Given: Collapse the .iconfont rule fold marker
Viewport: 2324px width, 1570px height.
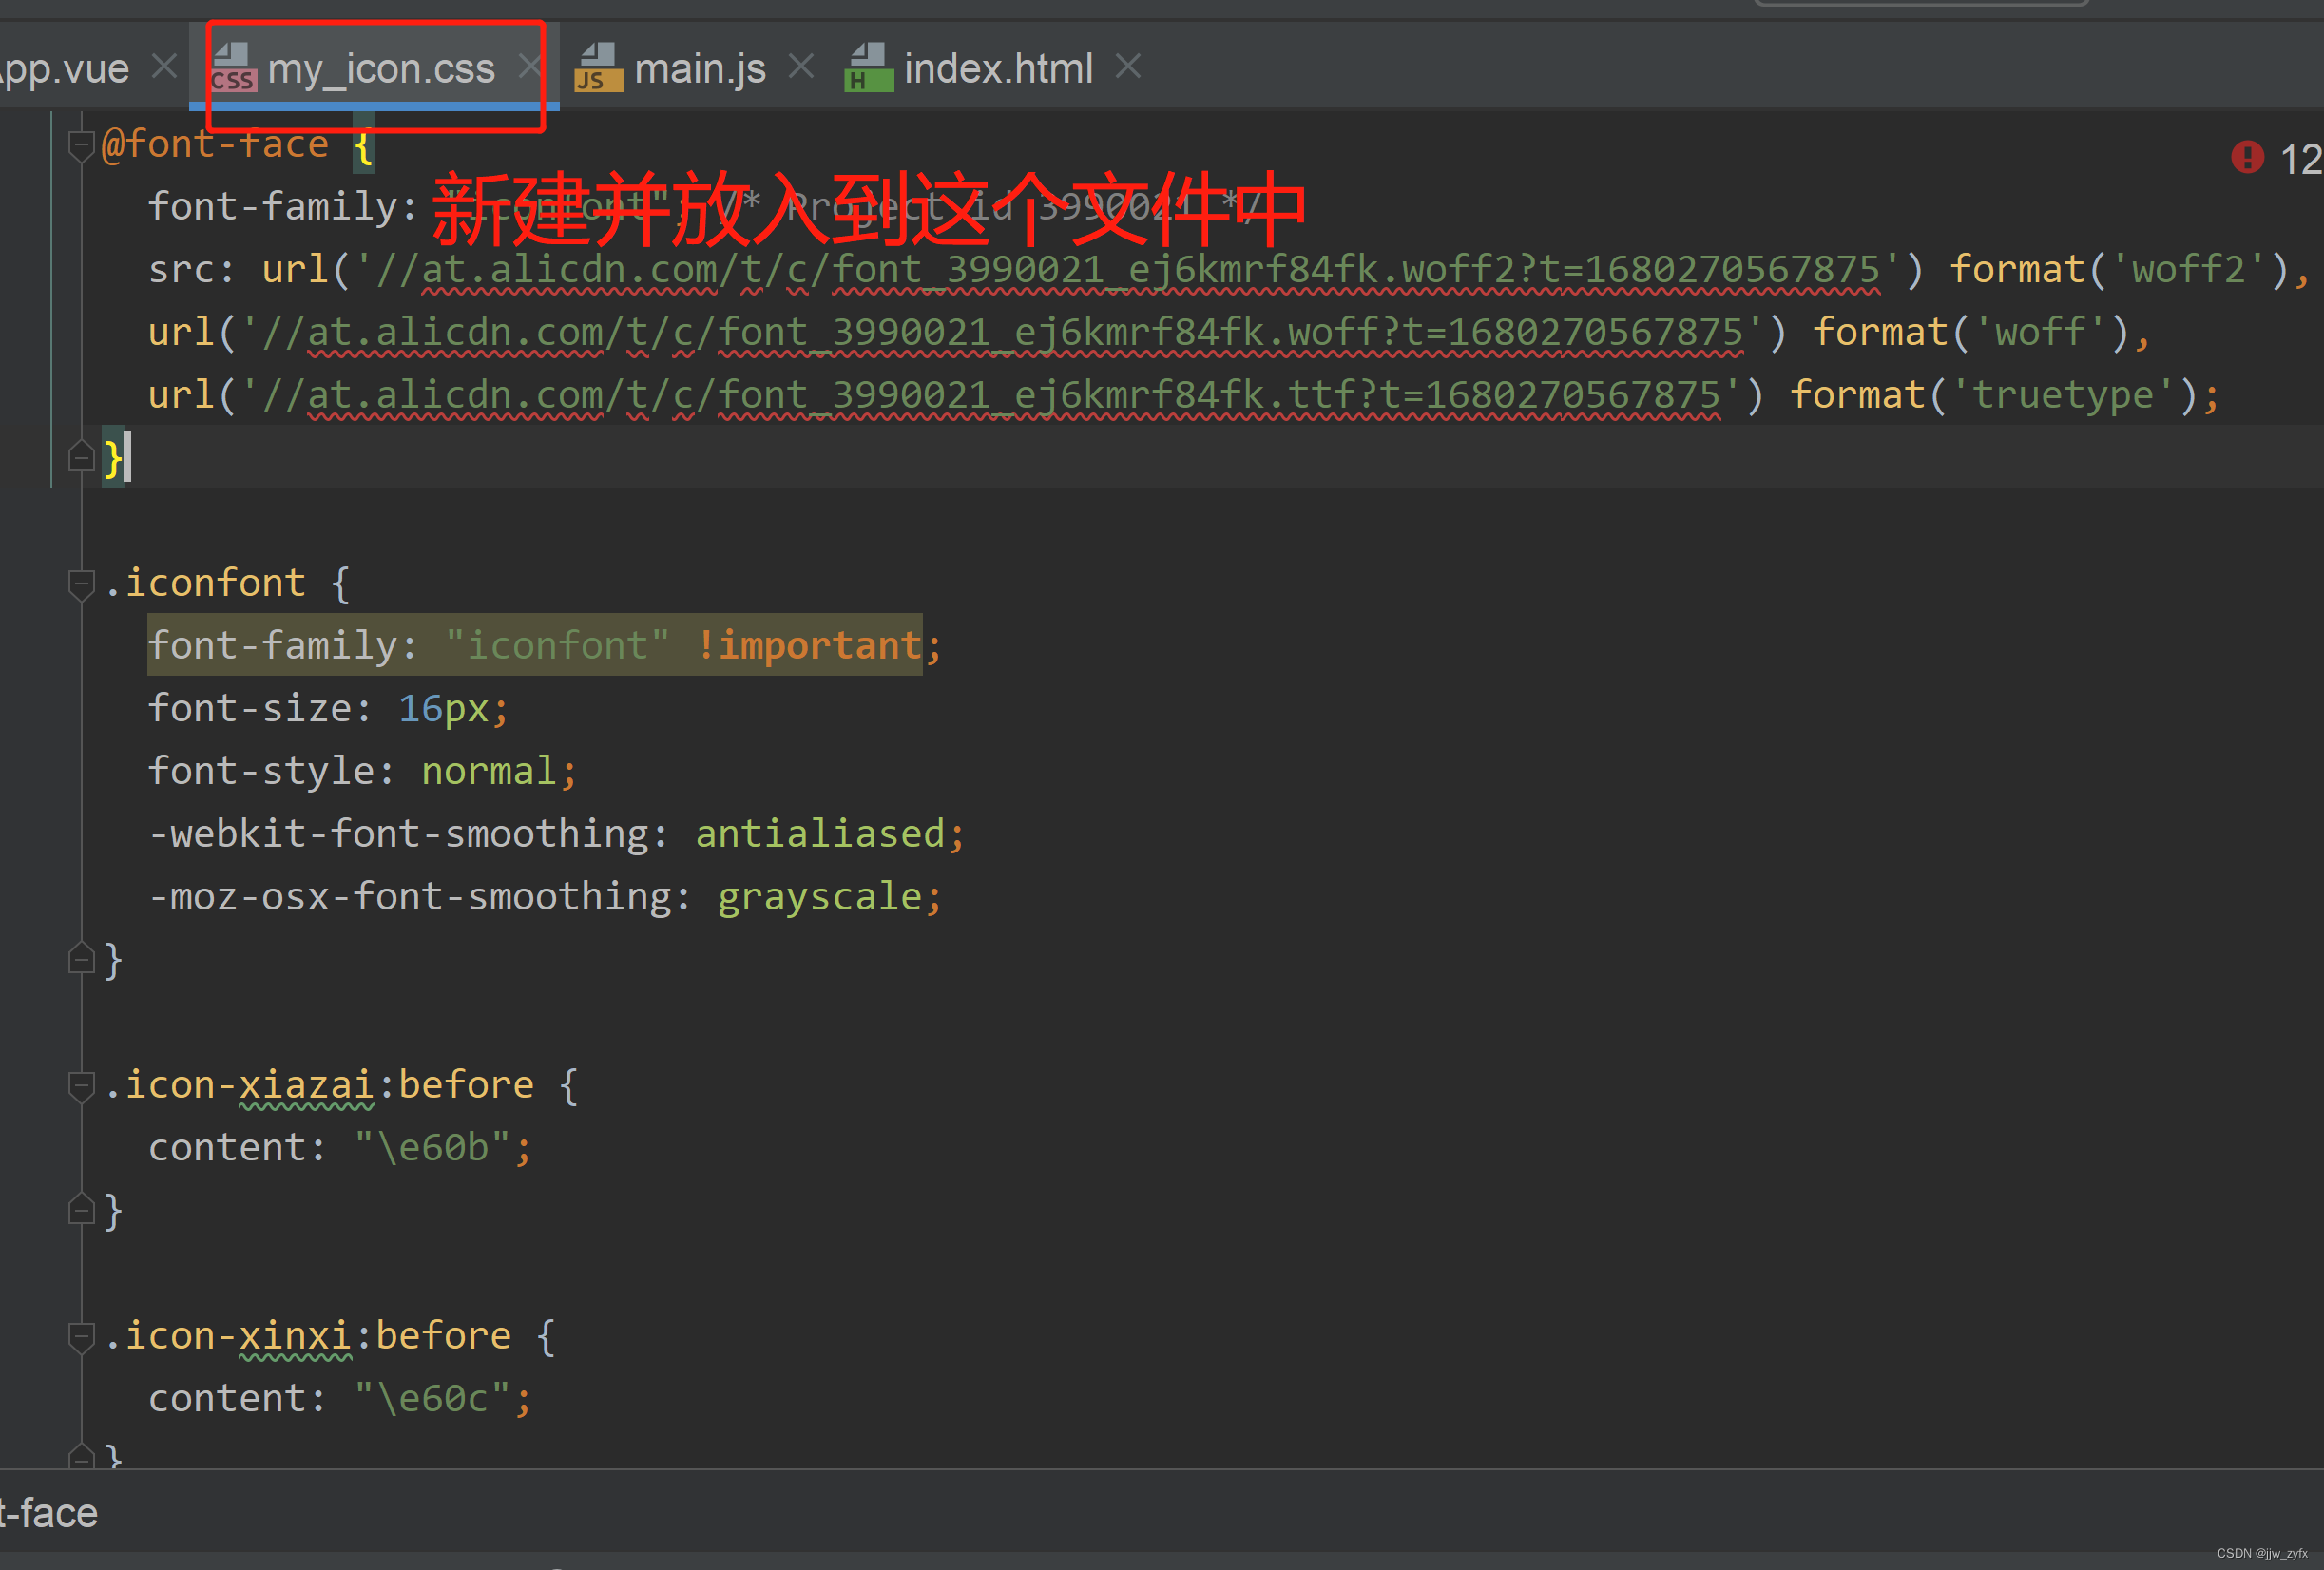Looking at the screenshot, I should (x=80, y=584).
